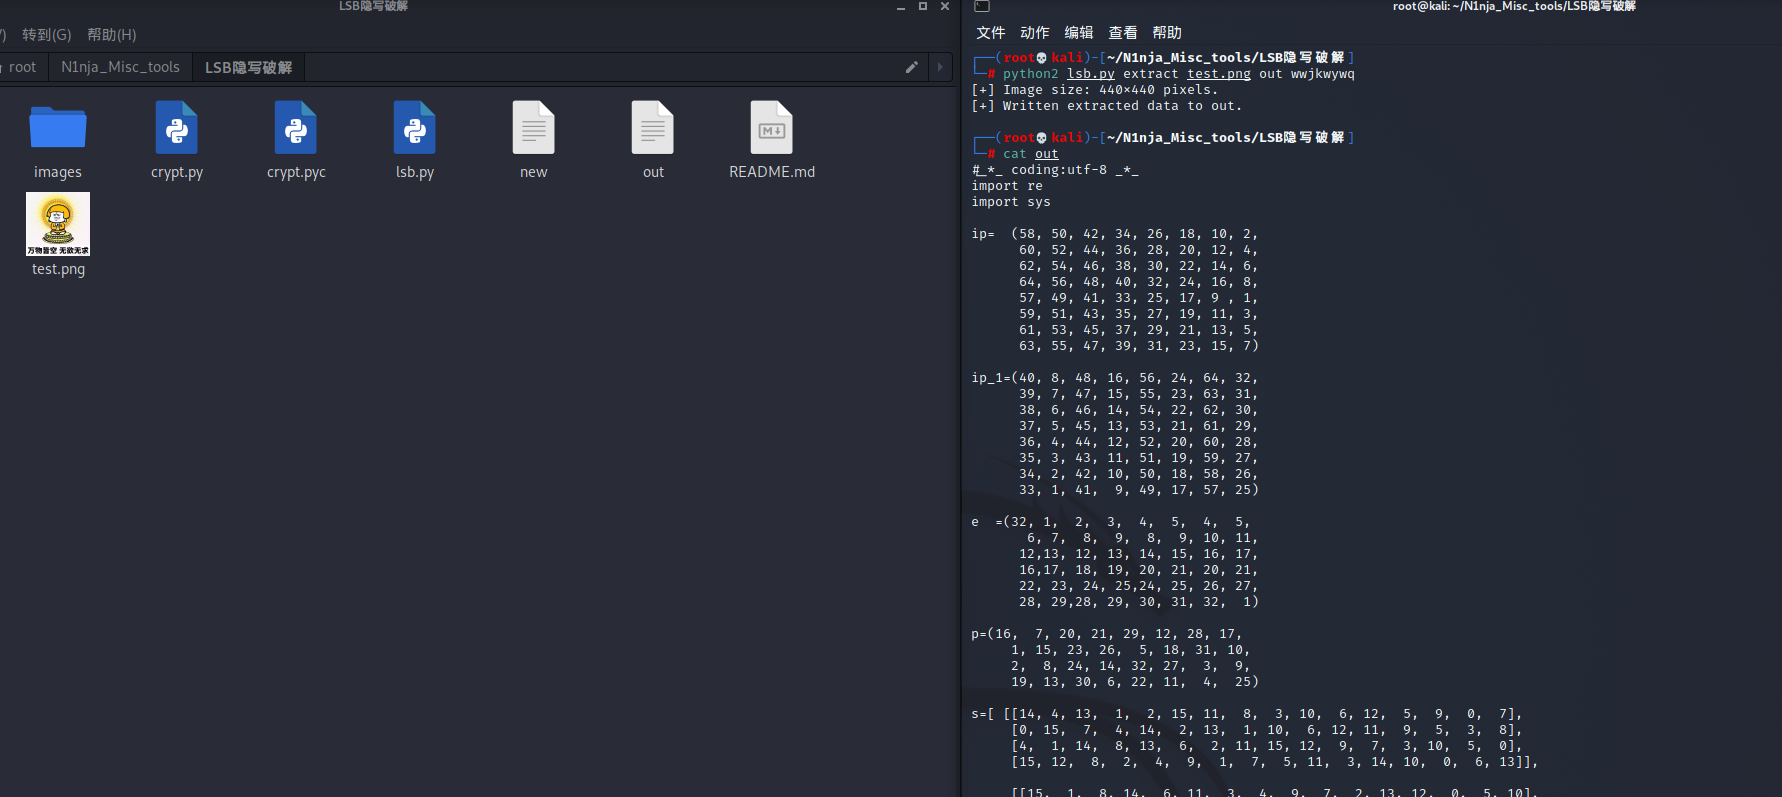Select the crypt.py Python file icon
This screenshot has height=797, width=1782.
pos(177,128)
